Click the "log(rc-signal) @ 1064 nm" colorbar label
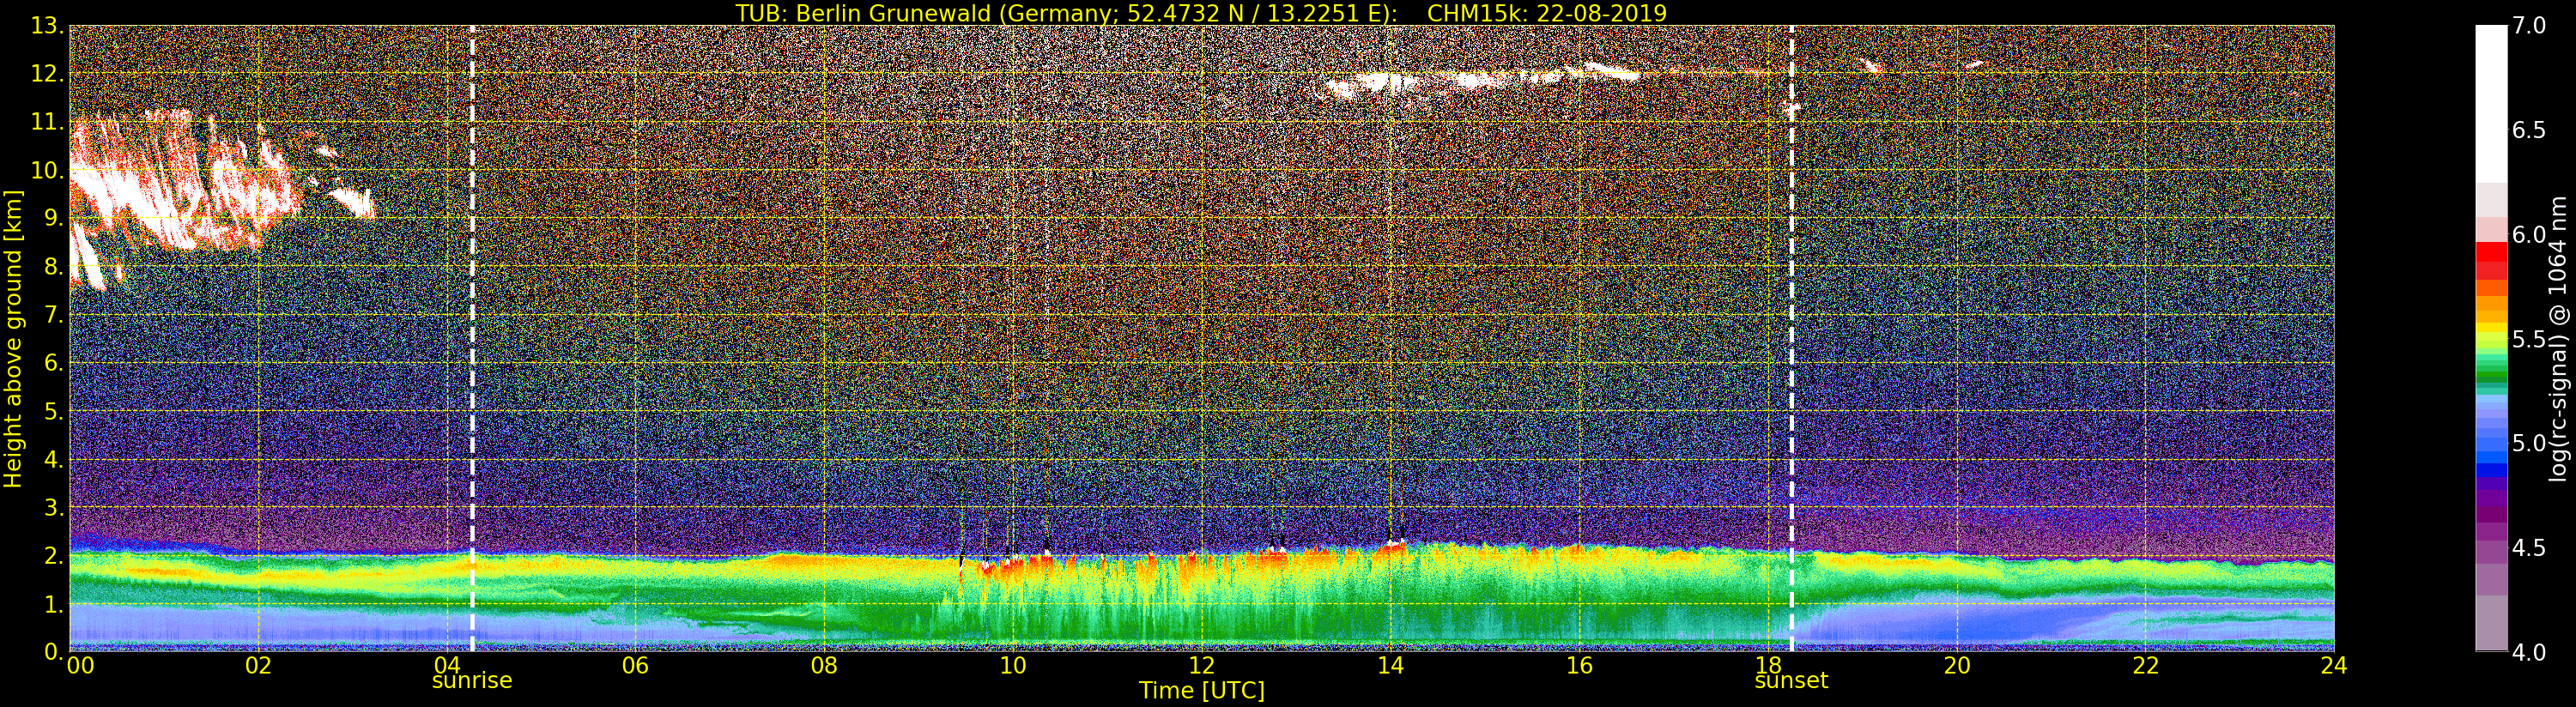This screenshot has width=2576, height=707. click(x=2558, y=338)
